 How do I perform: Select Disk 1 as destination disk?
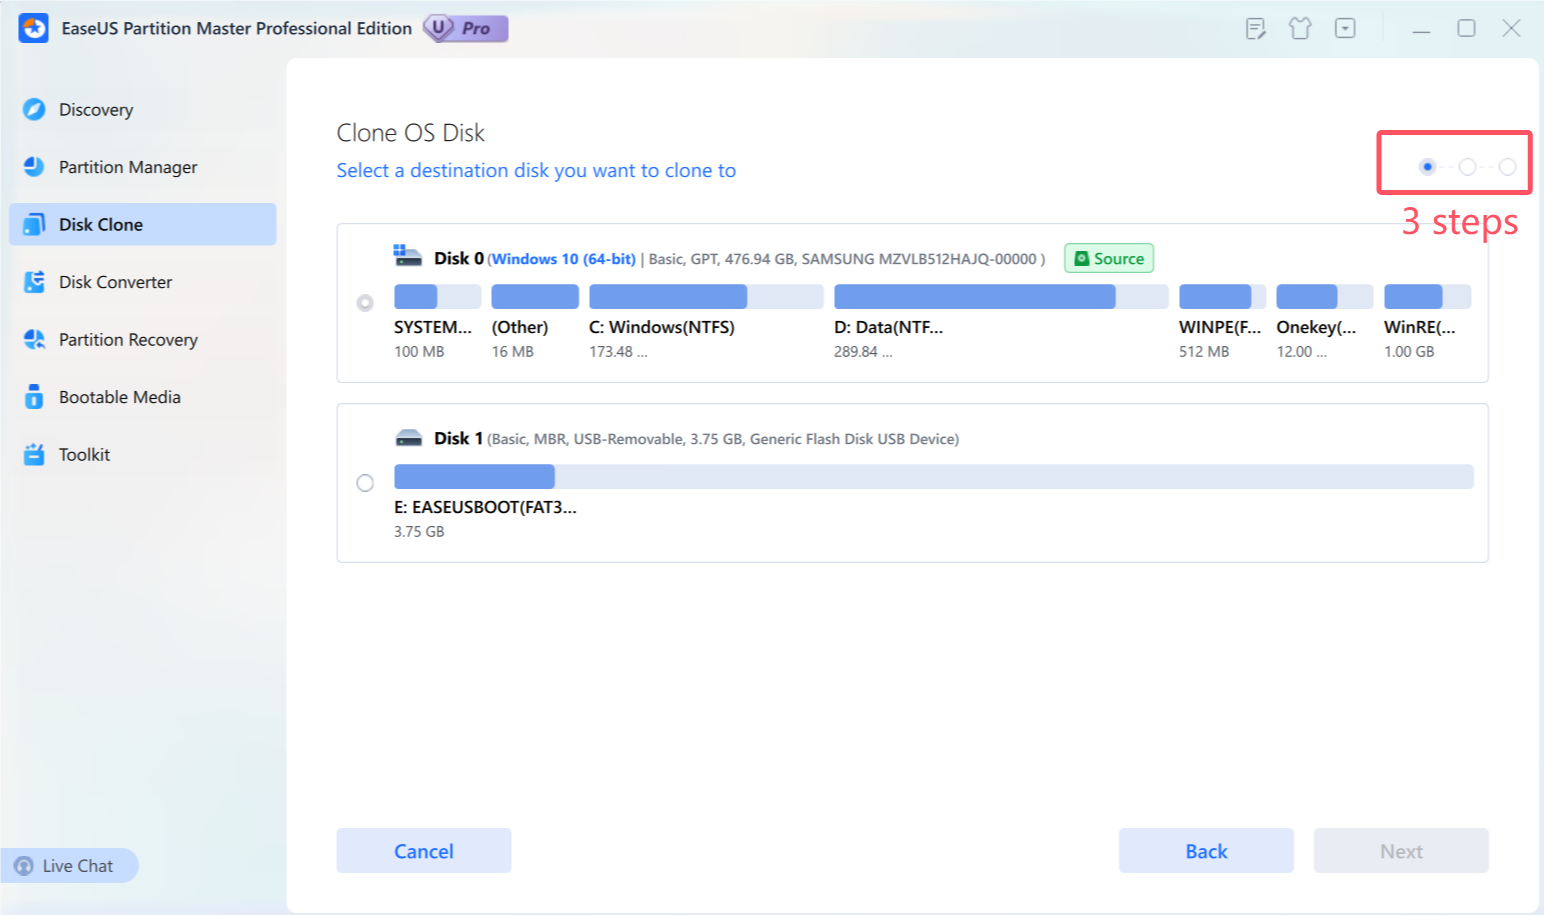[x=365, y=483]
